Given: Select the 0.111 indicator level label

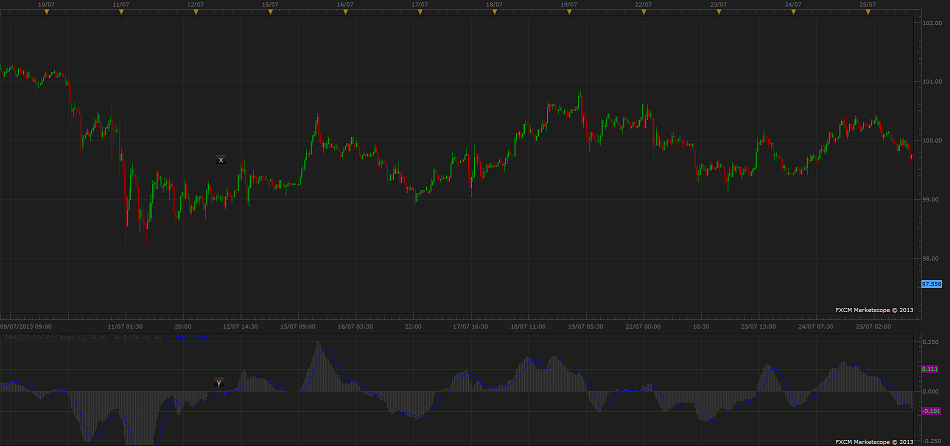Looking at the screenshot, I should 931,370.
